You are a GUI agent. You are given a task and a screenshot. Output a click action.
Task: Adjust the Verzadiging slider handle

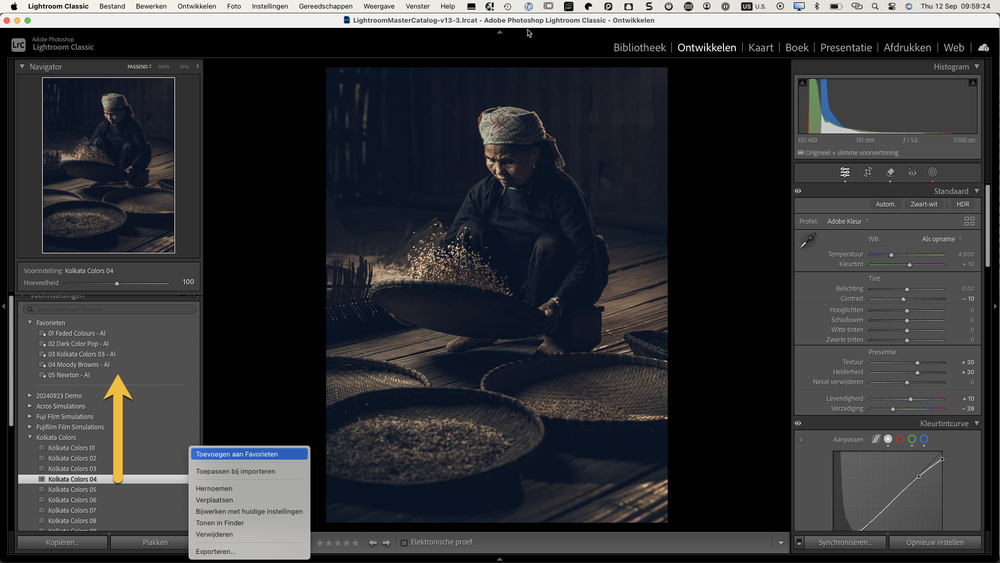(893, 409)
